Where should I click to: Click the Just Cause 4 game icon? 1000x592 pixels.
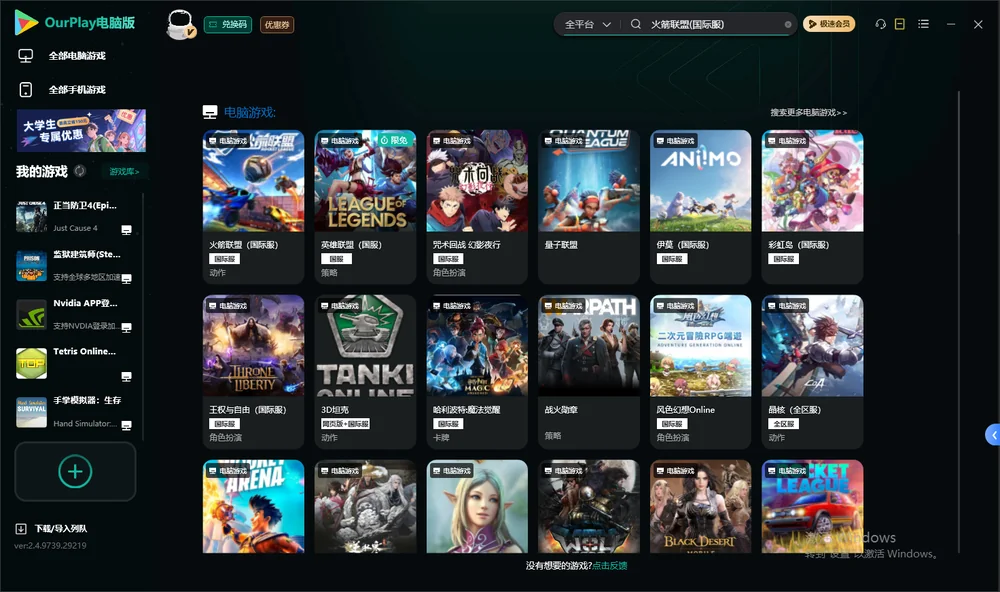[31, 217]
